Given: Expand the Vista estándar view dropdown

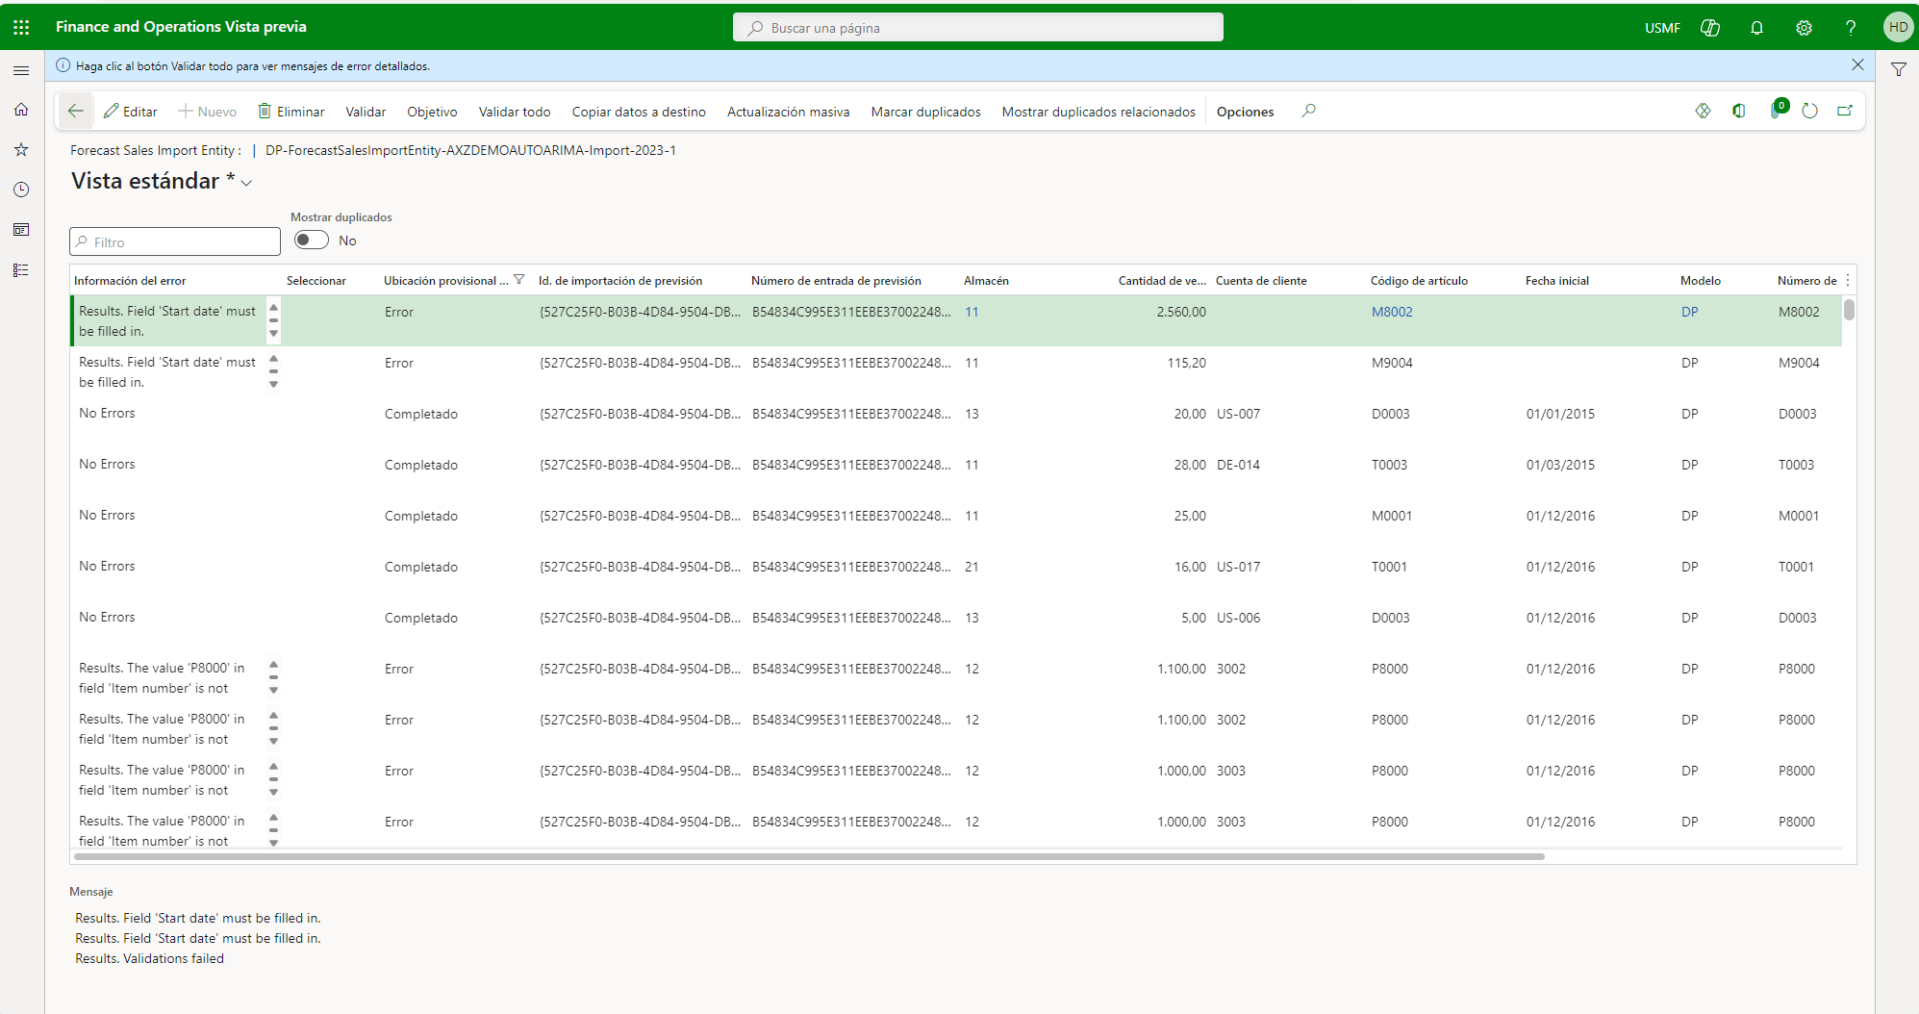Looking at the screenshot, I should tap(247, 183).
